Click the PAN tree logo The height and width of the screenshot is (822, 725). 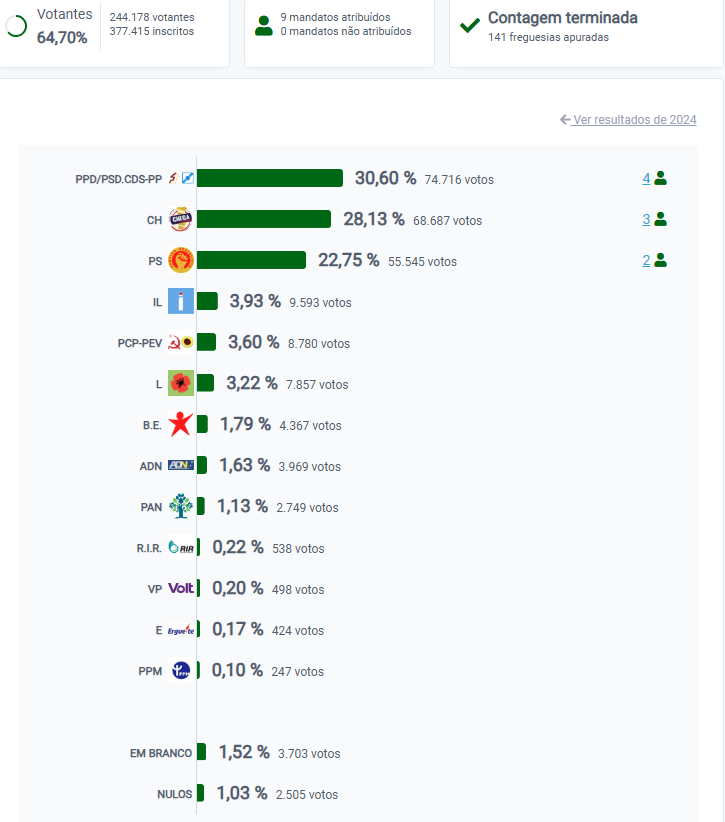coord(180,506)
